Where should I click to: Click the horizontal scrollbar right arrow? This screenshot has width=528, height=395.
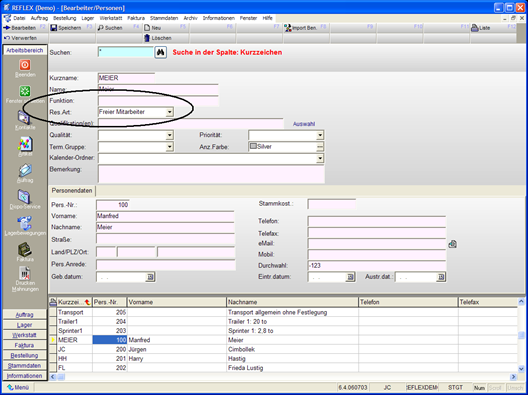point(514,377)
